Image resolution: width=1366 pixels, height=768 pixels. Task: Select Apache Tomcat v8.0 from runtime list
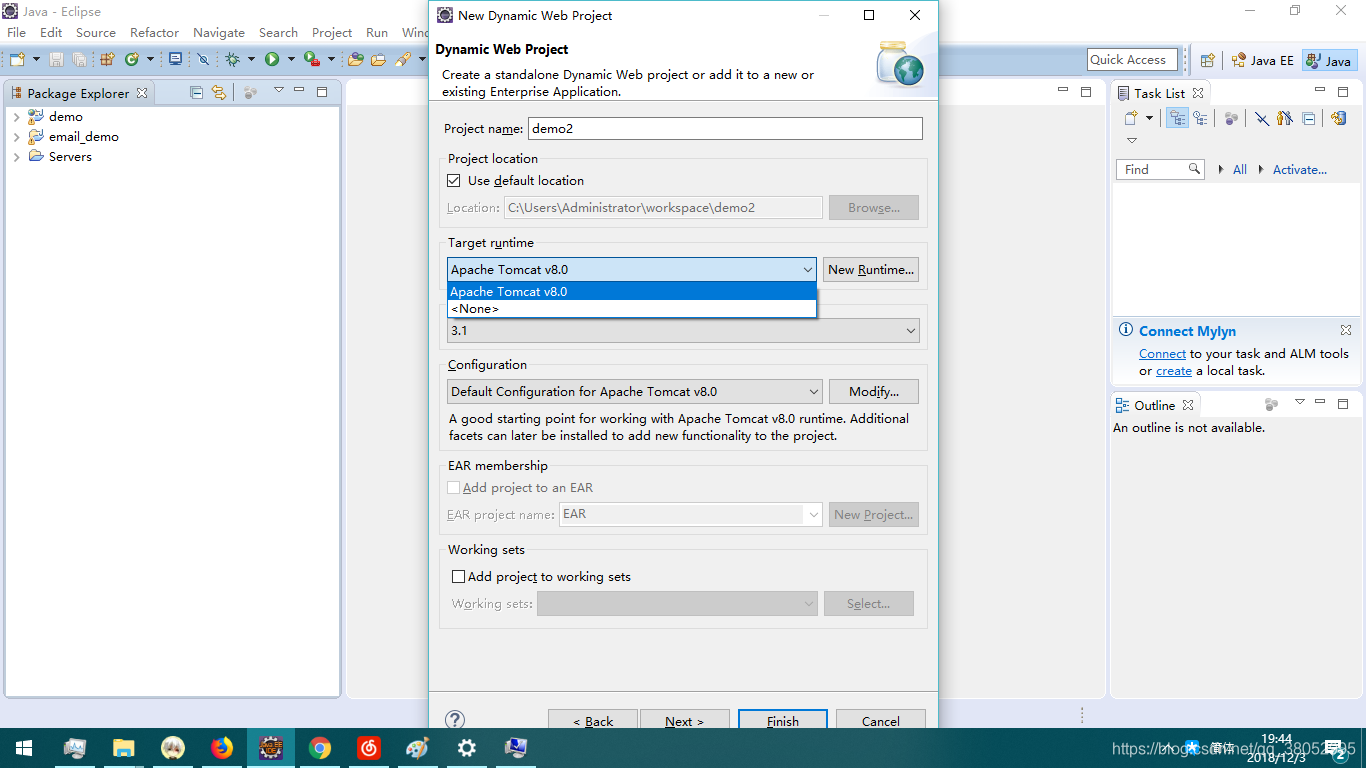pyautogui.click(x=632, y=292)
